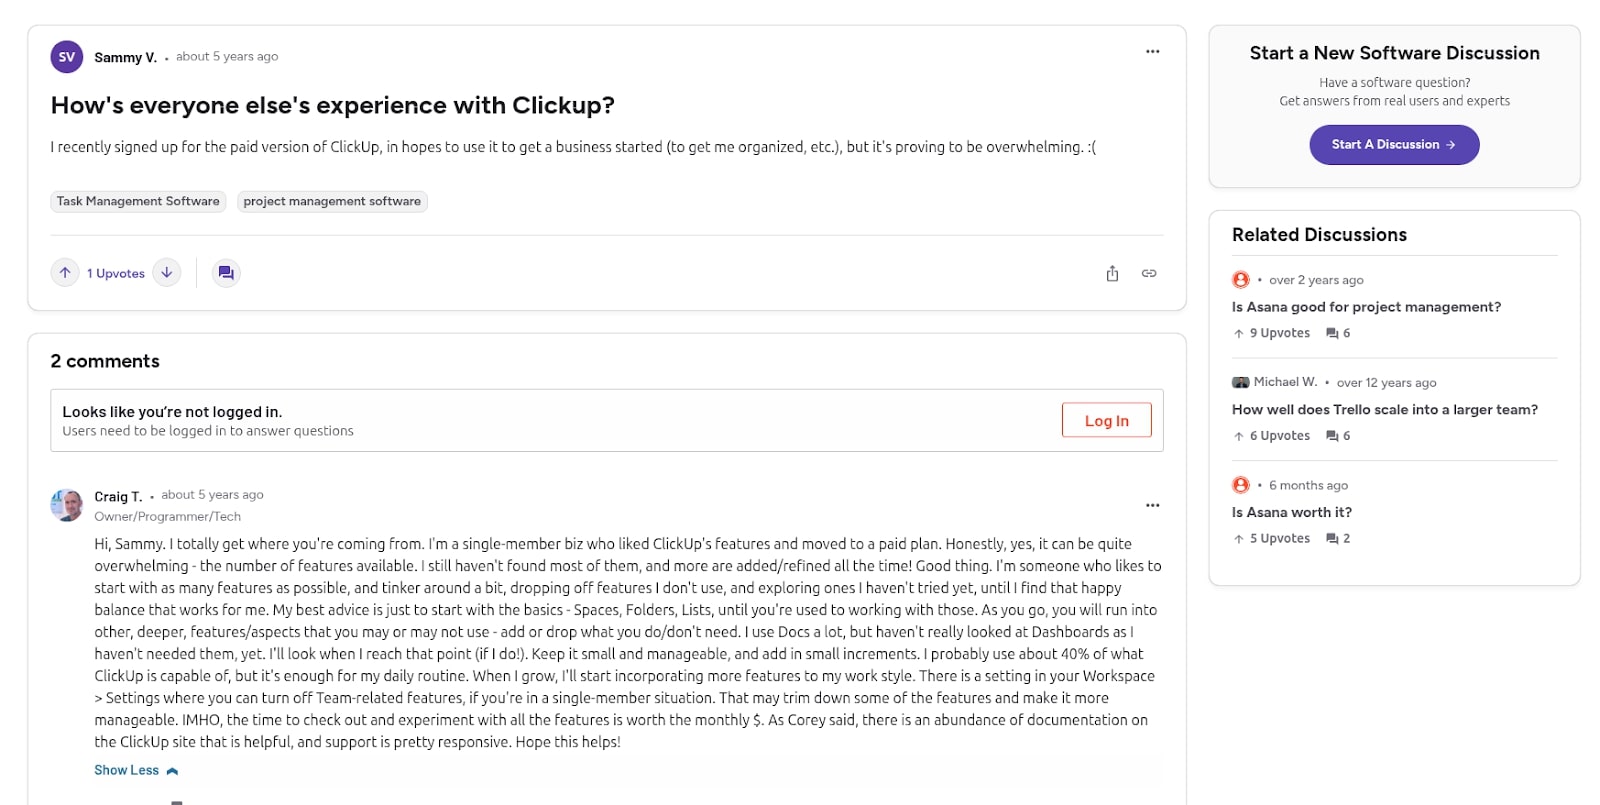Copy the discussion link via the chain icon
The width and height of the screenshot is (1600, 805).
(x=1149, y=272)
